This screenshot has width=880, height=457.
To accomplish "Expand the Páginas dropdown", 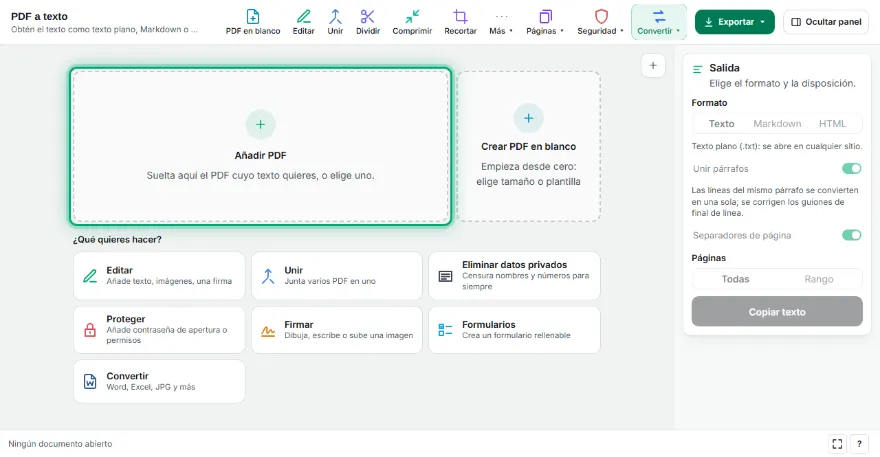I will [545, 22].
